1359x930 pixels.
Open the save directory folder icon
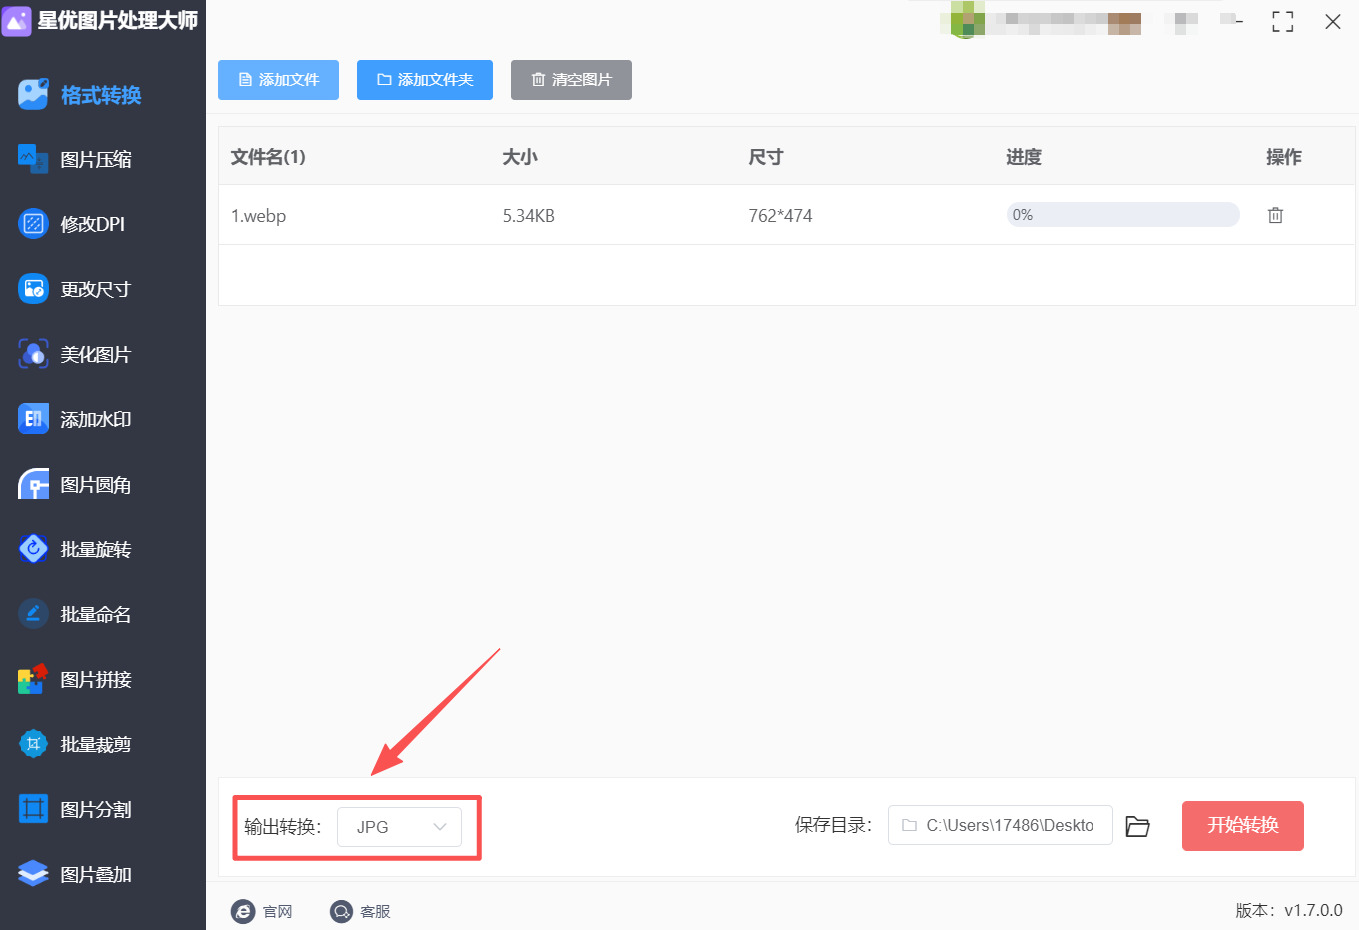[1137, 826]
